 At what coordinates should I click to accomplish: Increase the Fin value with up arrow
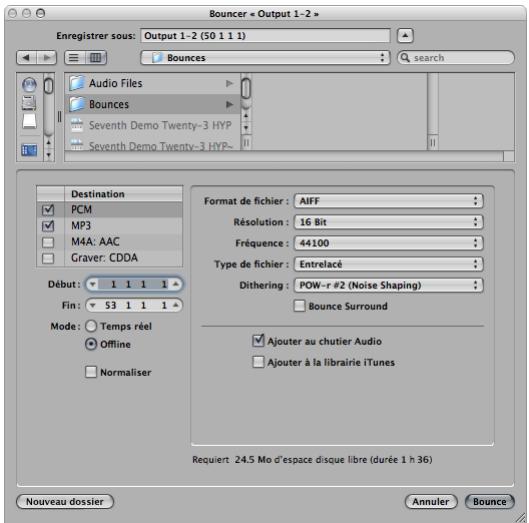click(175, 305)
